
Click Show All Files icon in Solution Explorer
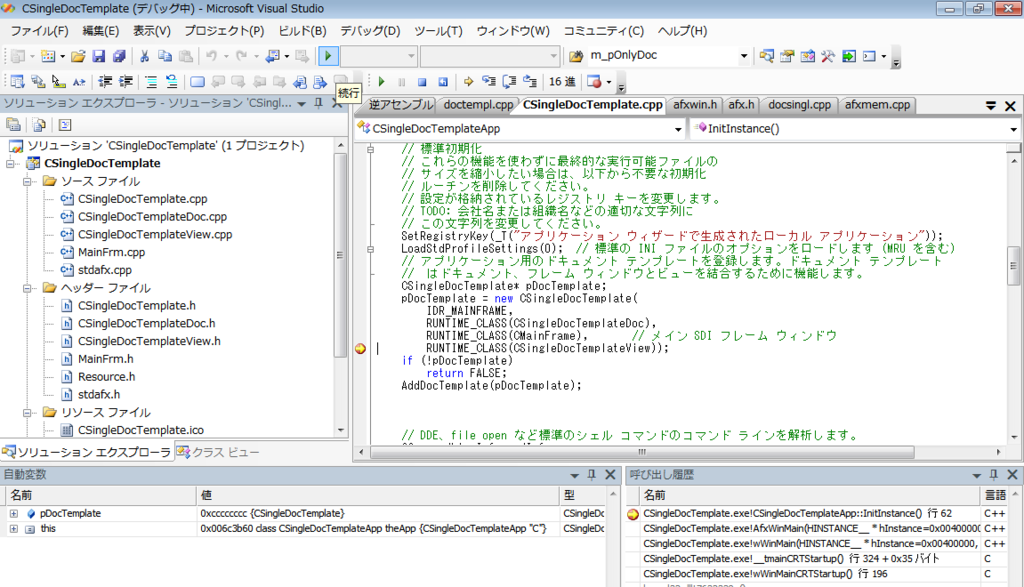(39, 125)
